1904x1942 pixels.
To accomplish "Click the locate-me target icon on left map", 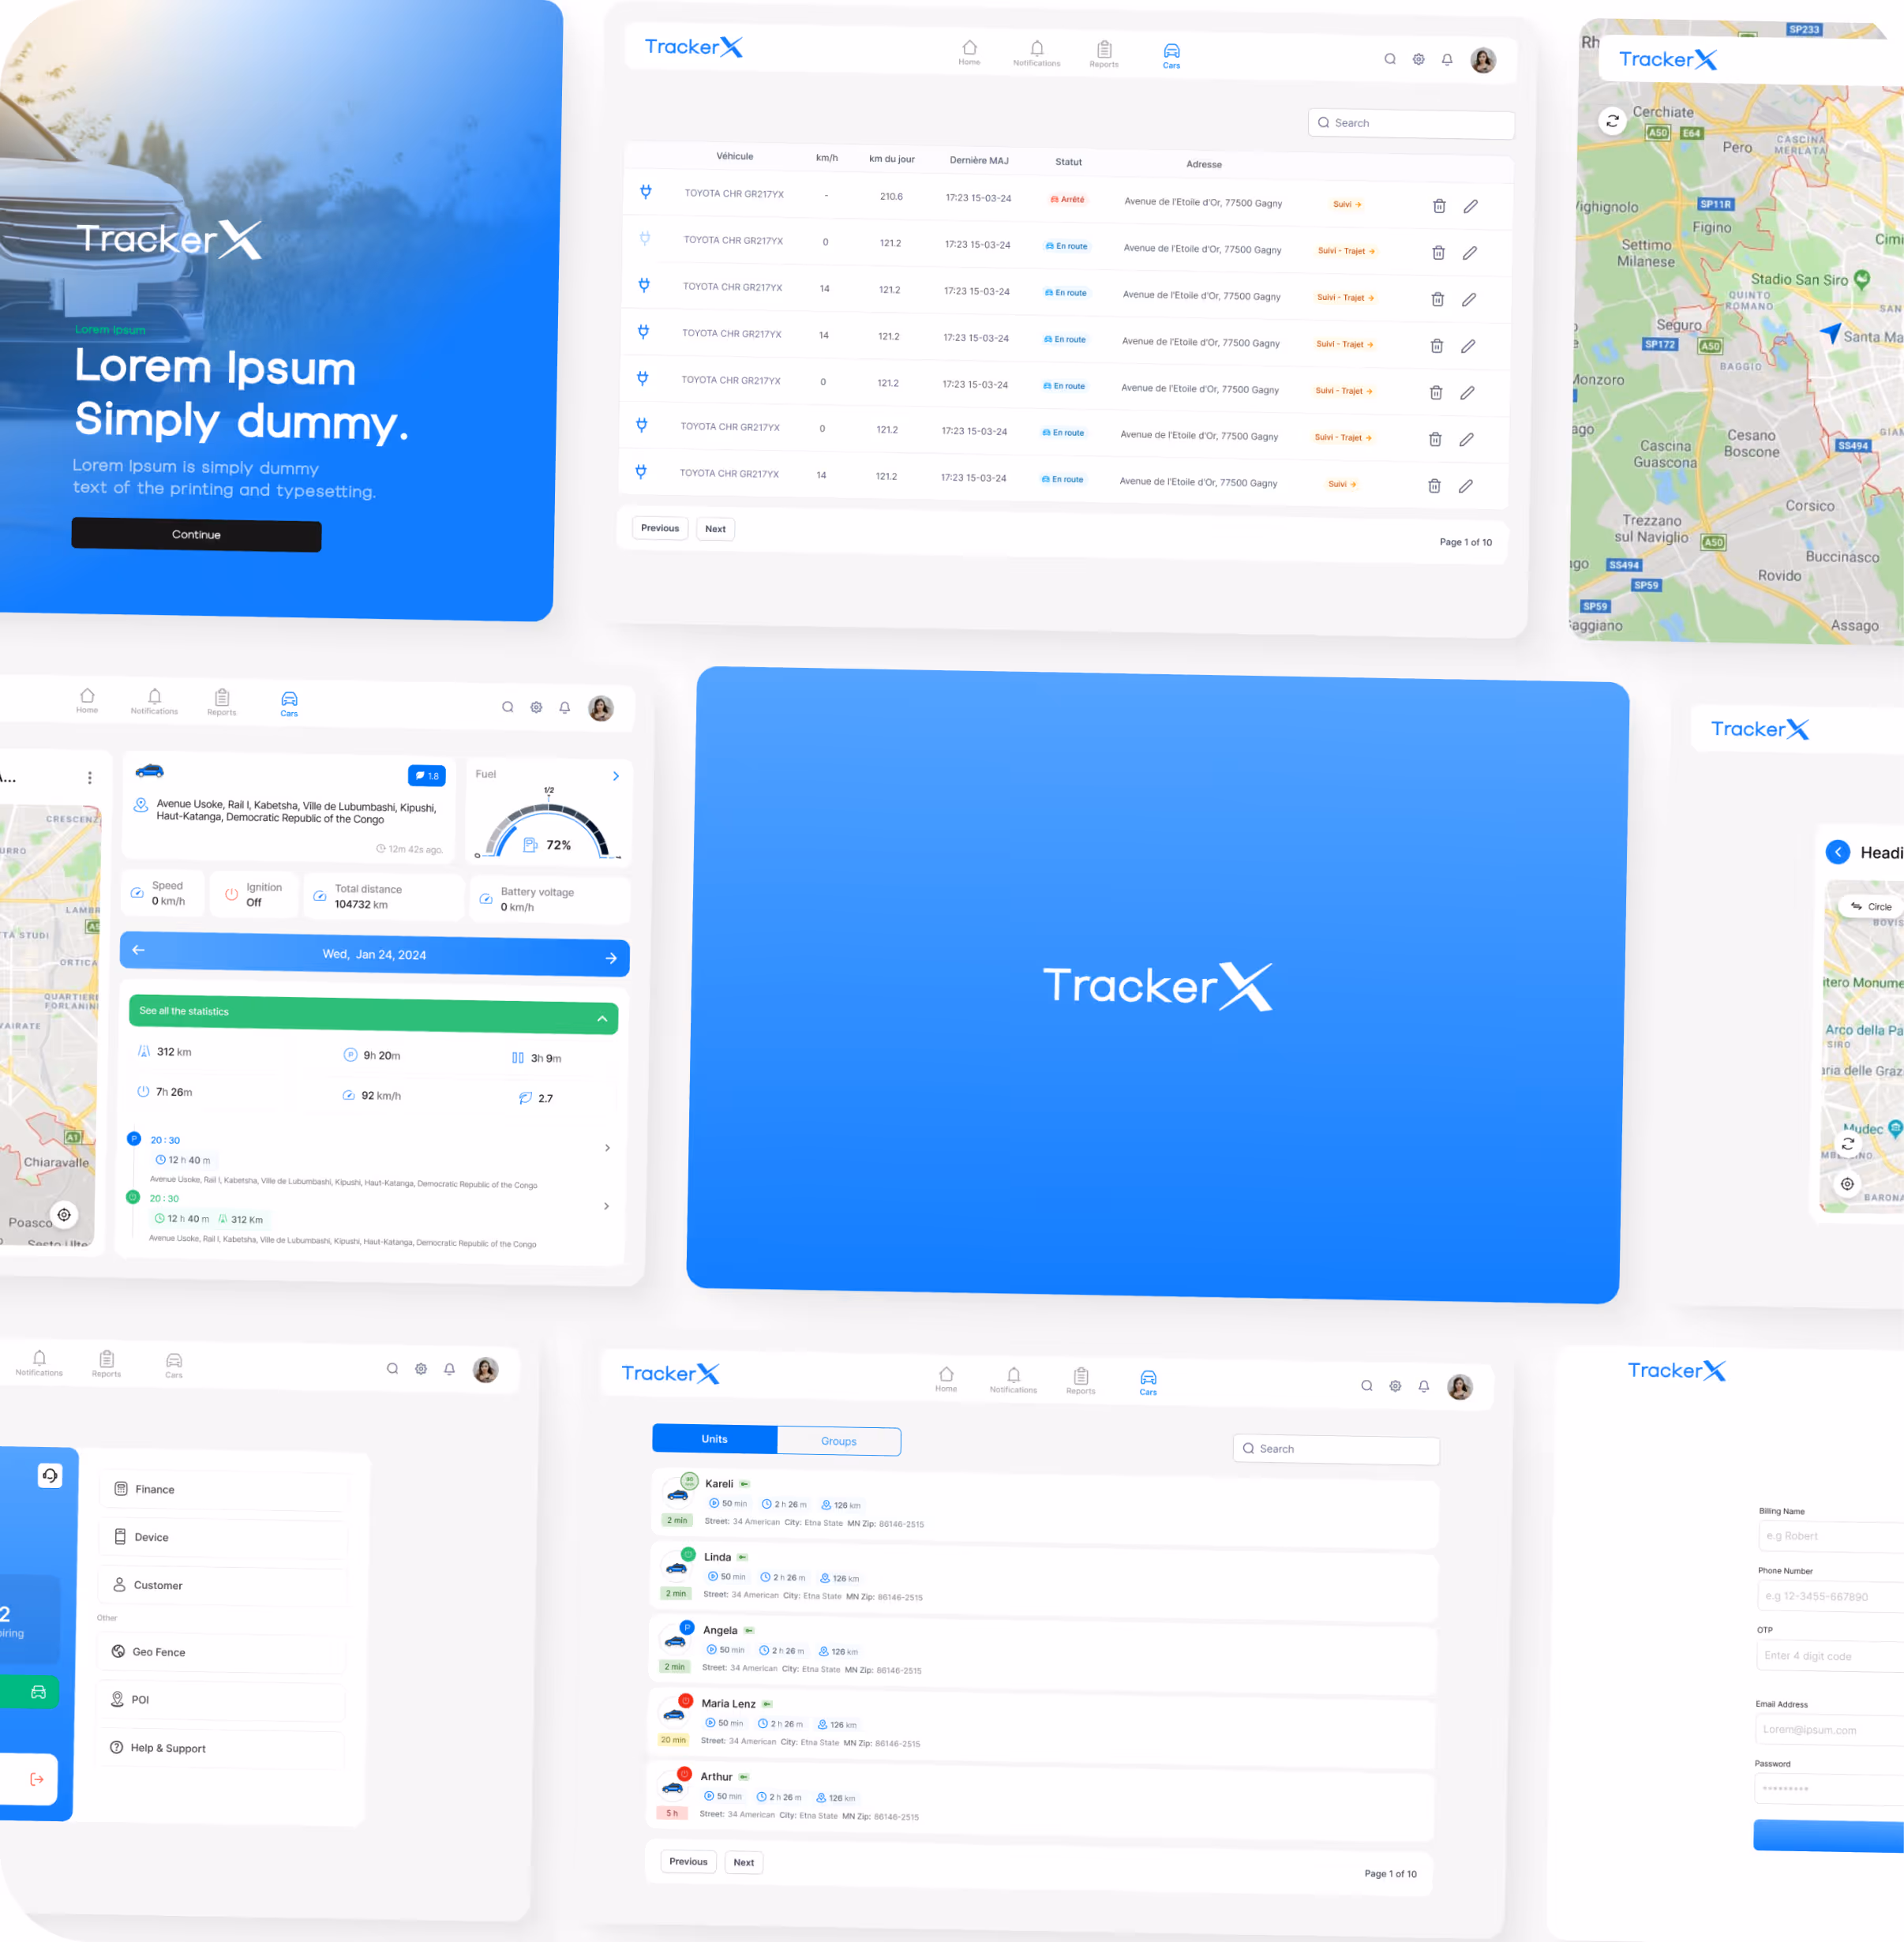I will [64, 1214].
